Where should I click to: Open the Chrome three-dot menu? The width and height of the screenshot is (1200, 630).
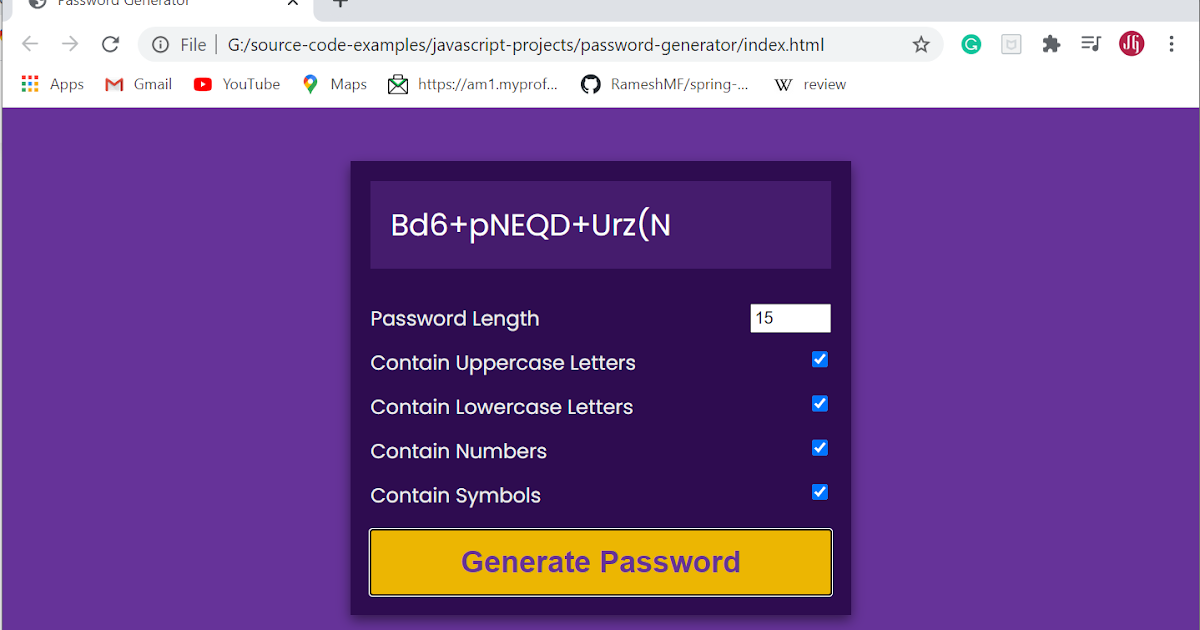click(1171, 44)
